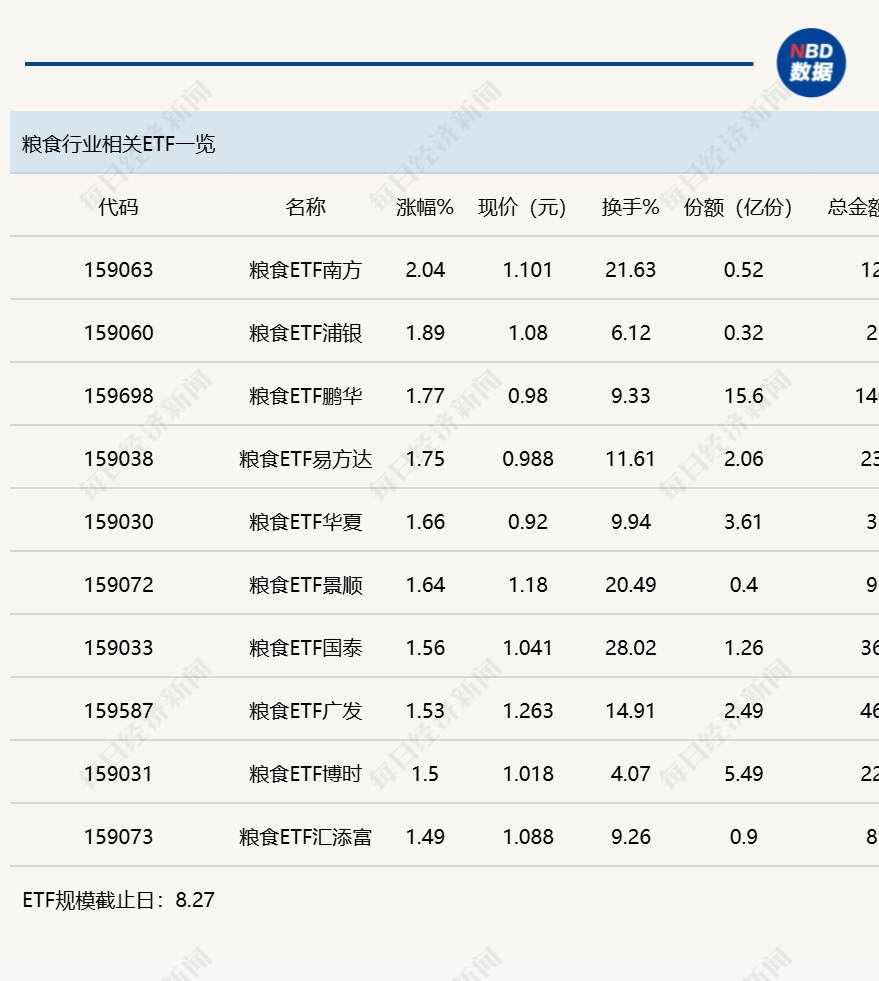Click gain value 1.66
This screenshot has height=981, width=879.
425,522
